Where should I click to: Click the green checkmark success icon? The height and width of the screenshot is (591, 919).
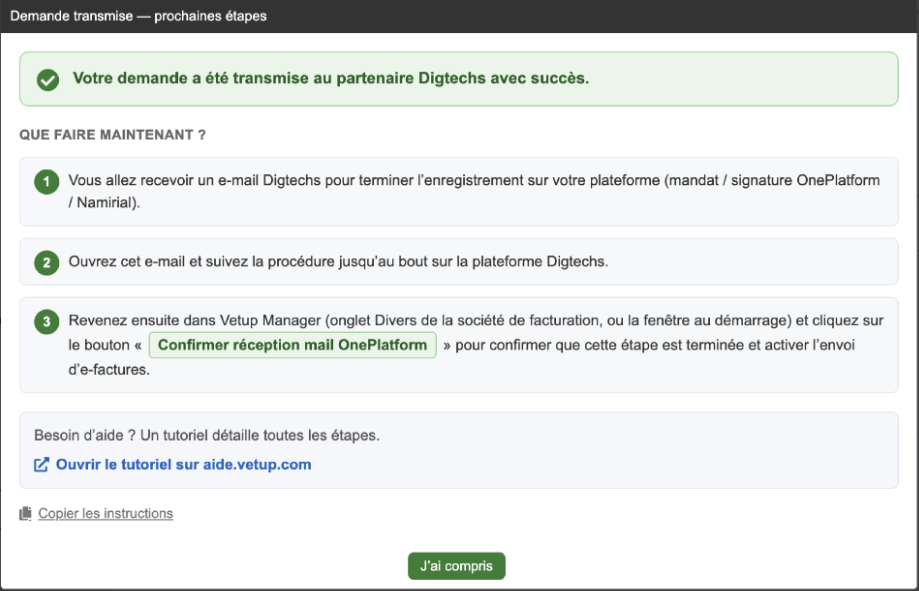click(48, 80)
